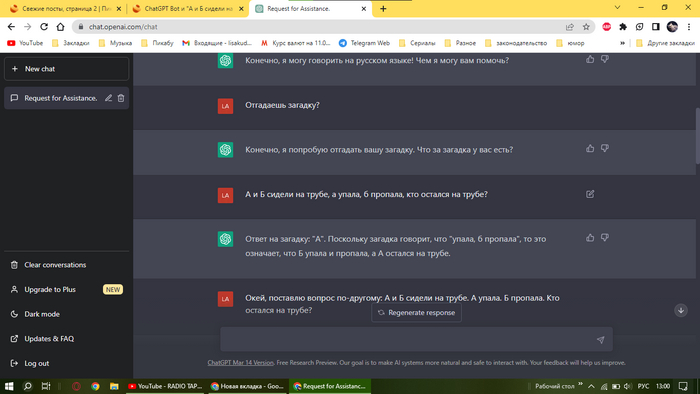700x394 pixels.
Task: Open Chrome three-dot menu
Action: [690, 27]
